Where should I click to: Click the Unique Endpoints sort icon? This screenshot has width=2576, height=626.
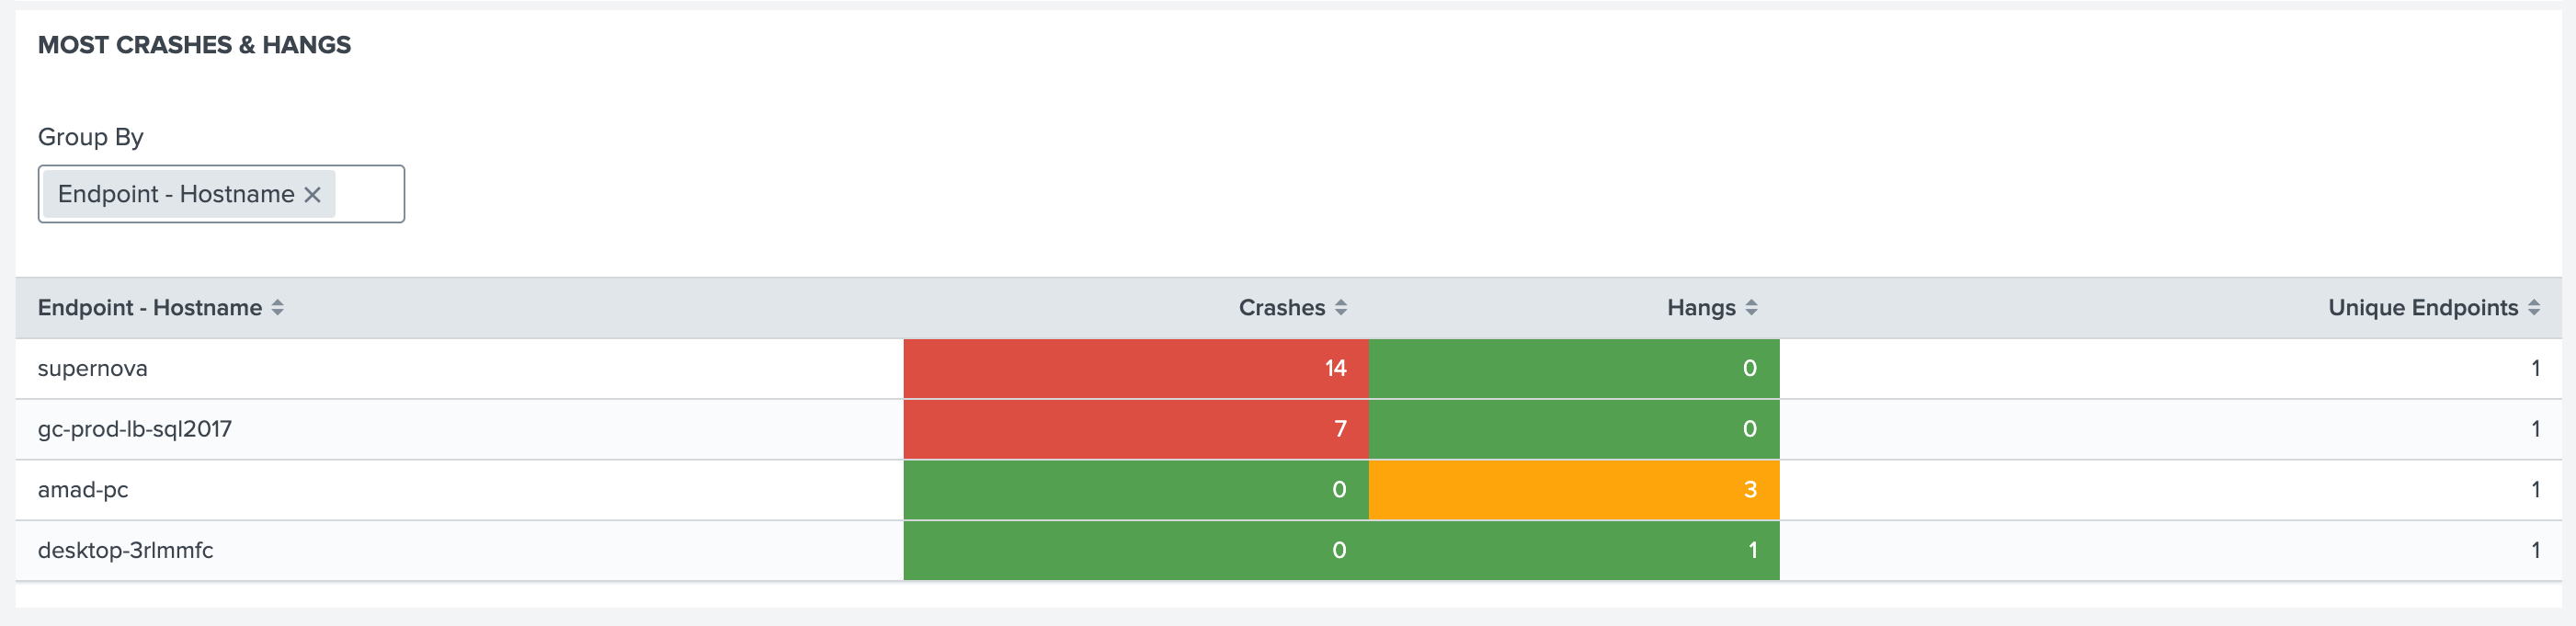click(x=2533, y=308)
